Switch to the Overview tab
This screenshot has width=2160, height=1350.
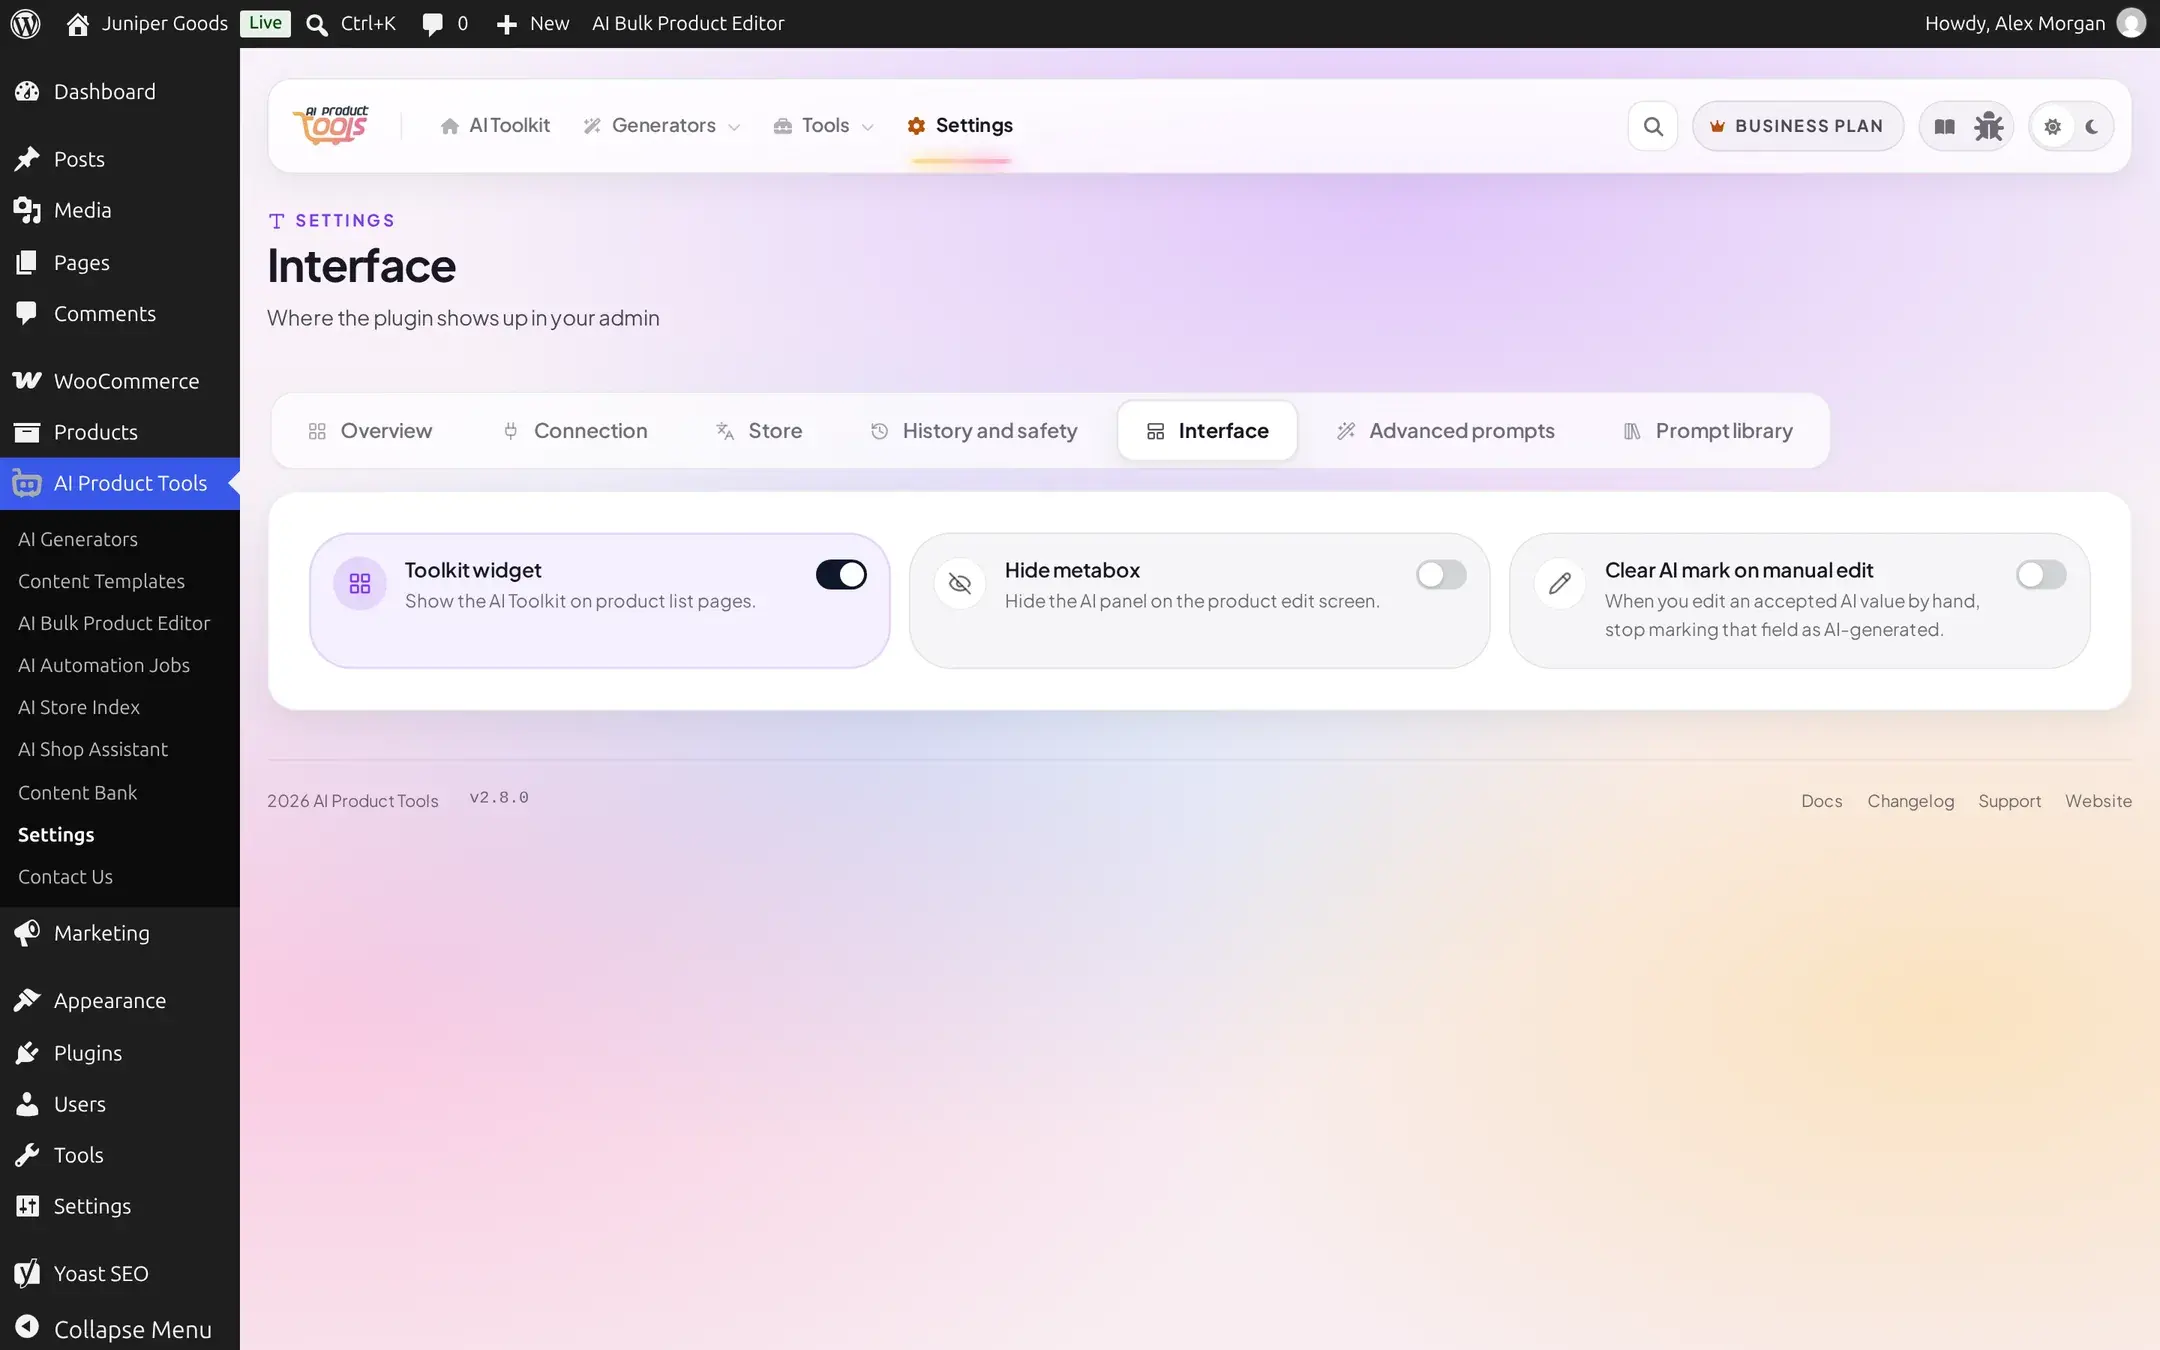(x=370, y=431)
